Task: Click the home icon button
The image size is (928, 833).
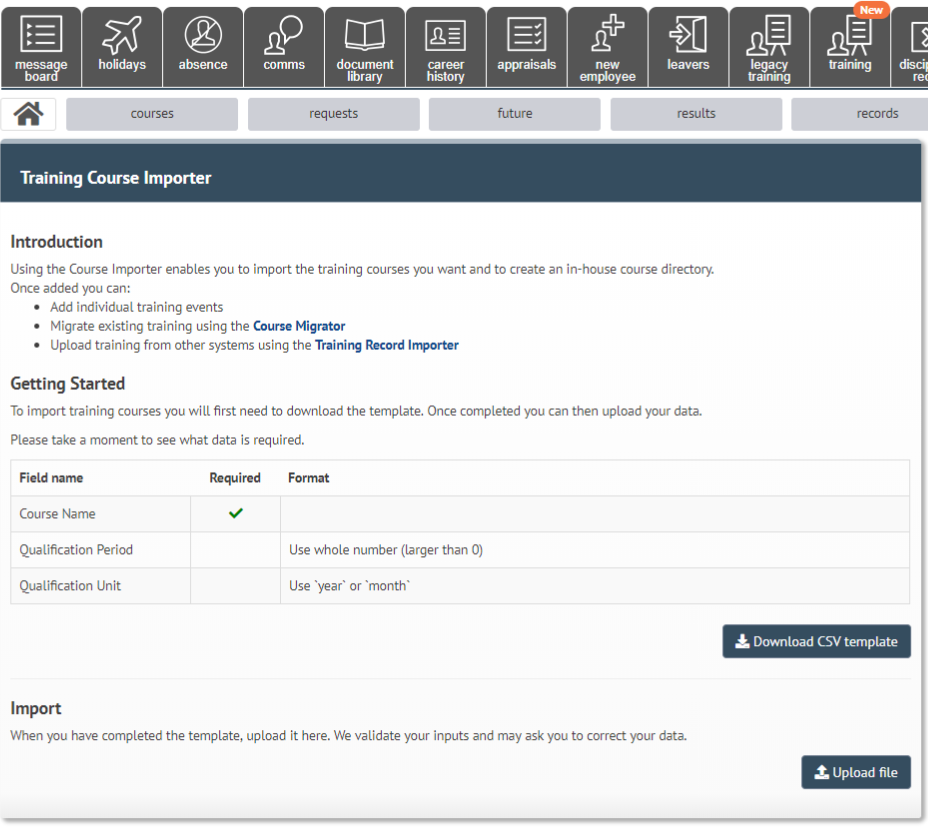Action: (28, 114)
